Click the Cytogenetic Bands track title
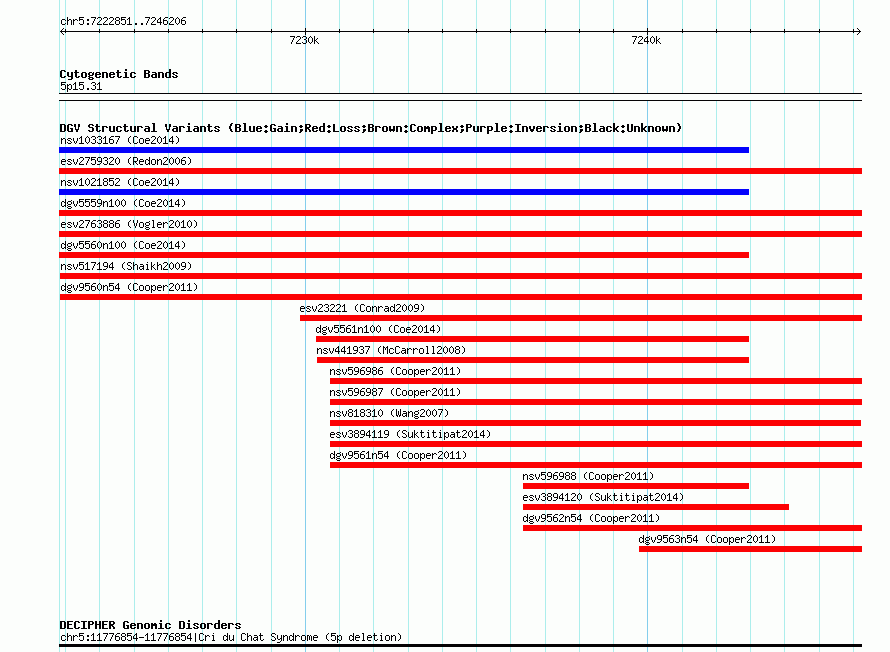890x652 pixels. pyautogui.click(x=119, y=74)
